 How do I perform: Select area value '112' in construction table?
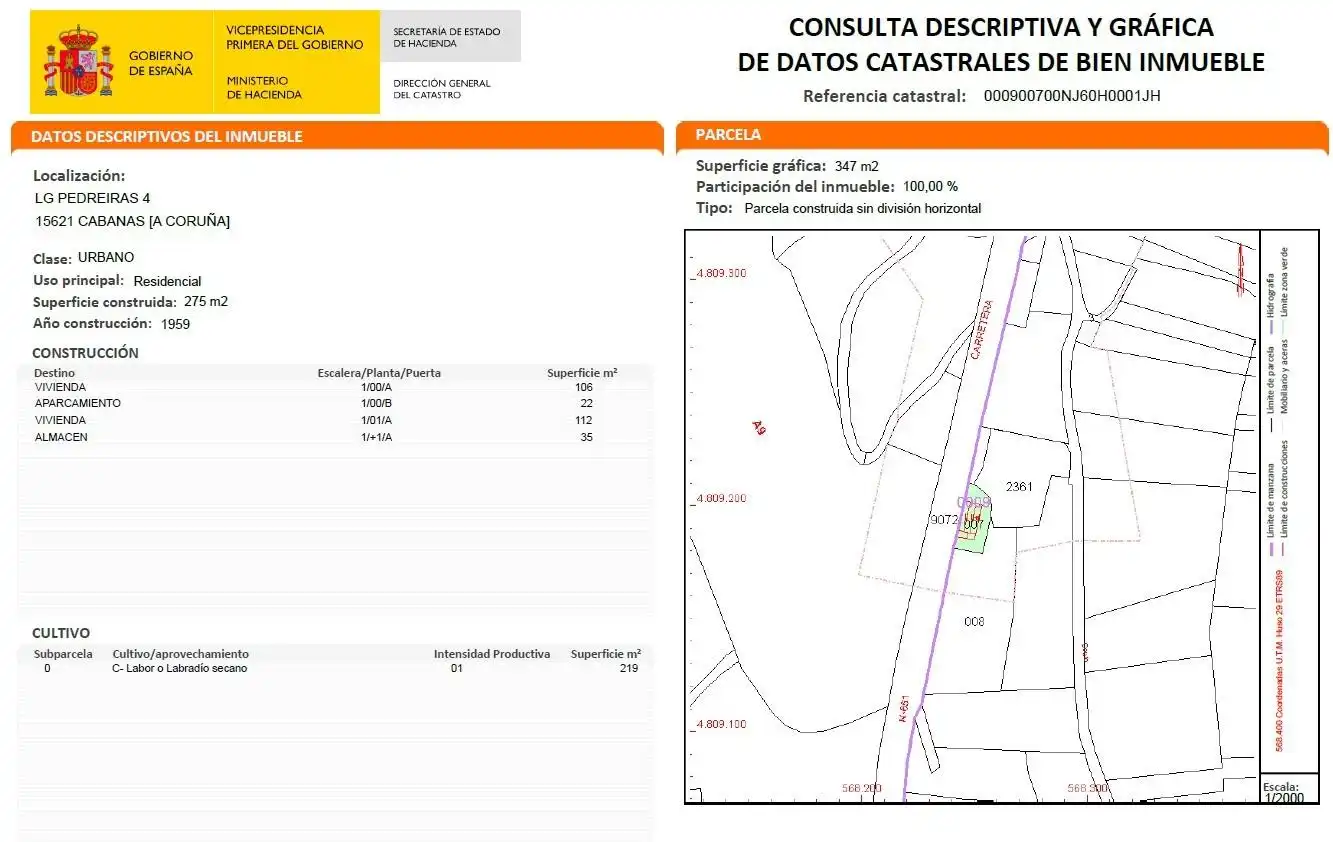584,420
